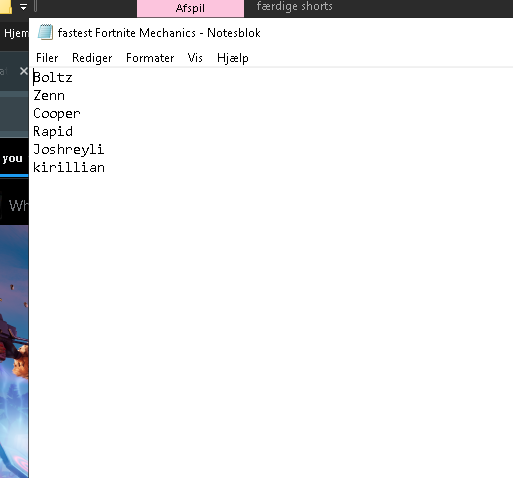The width and height of the screenshot is (513, 478).
Task: Click the 'fastest Fortnite Mechanics - Notesblok' title
Action: click(159, 33)
